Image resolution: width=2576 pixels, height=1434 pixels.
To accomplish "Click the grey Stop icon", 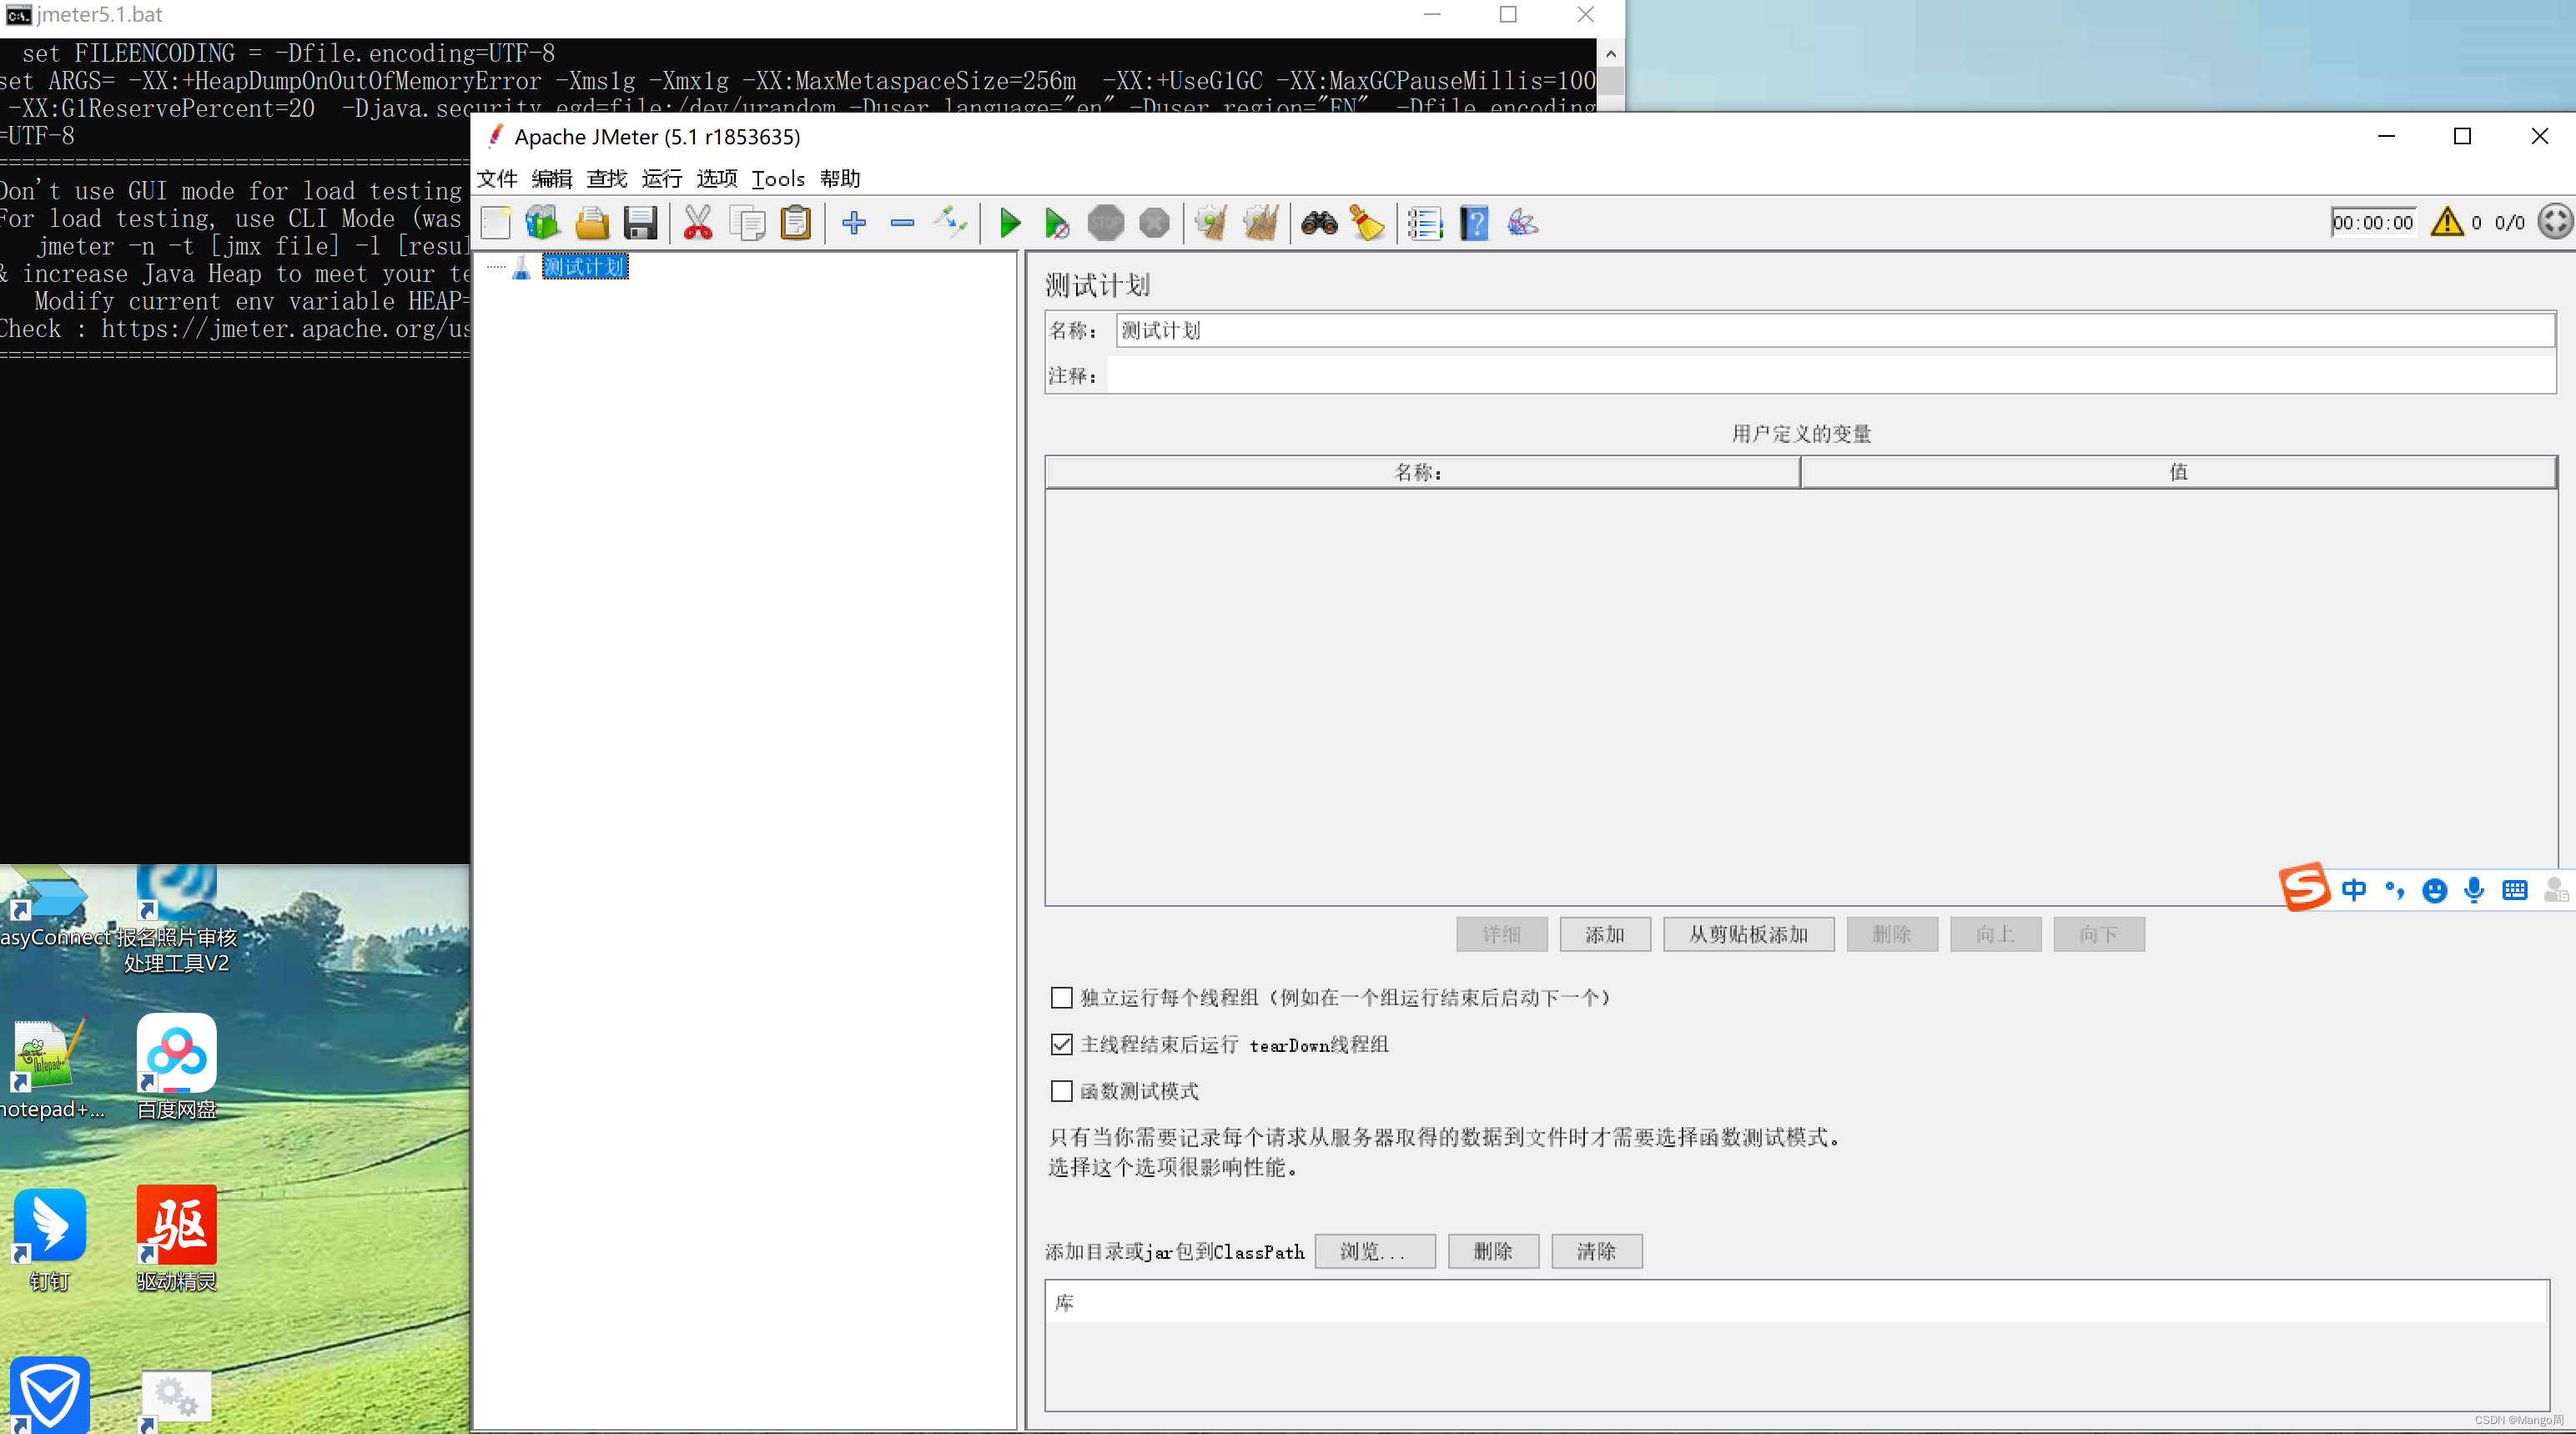I will tap(1105, 223).
